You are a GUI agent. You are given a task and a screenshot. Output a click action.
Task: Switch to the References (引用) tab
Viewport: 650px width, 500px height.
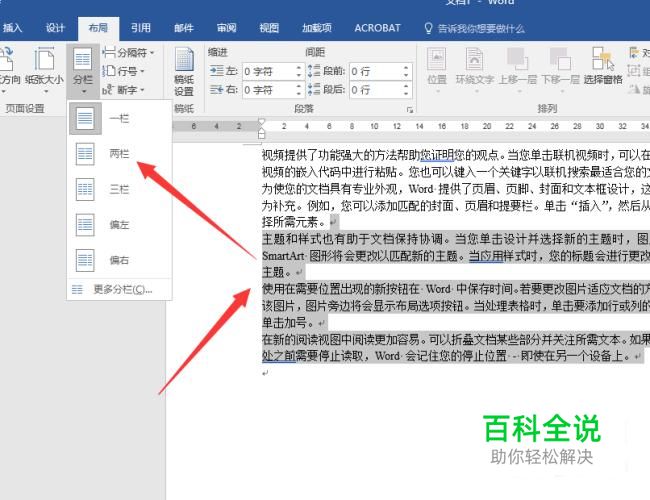pyautogui.click(x=141, y=28)
